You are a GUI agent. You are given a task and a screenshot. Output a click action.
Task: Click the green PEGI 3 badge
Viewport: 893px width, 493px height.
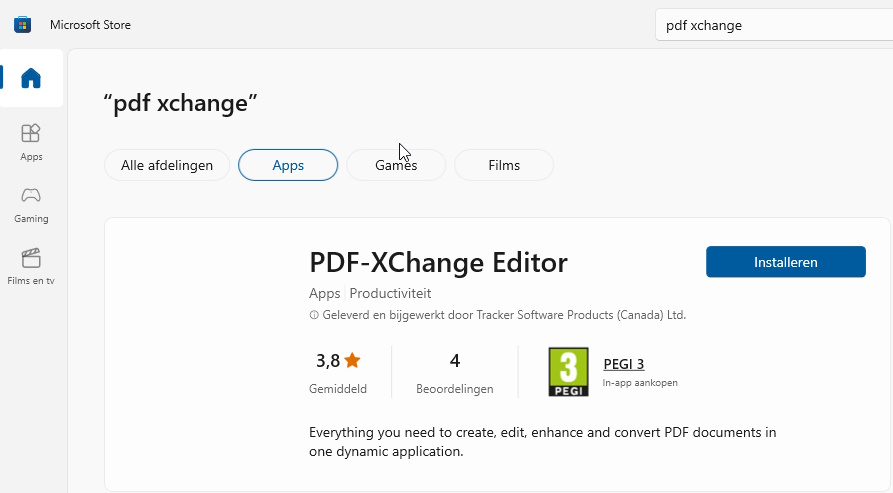click(568, 372)
